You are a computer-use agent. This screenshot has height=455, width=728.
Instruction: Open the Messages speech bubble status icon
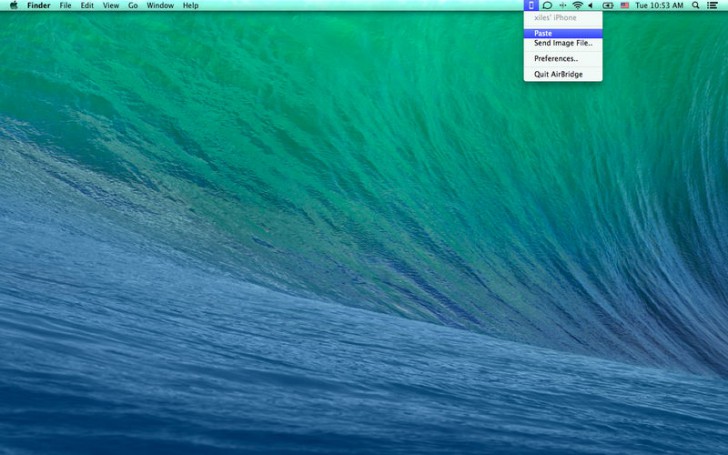[x=547, y=6]
